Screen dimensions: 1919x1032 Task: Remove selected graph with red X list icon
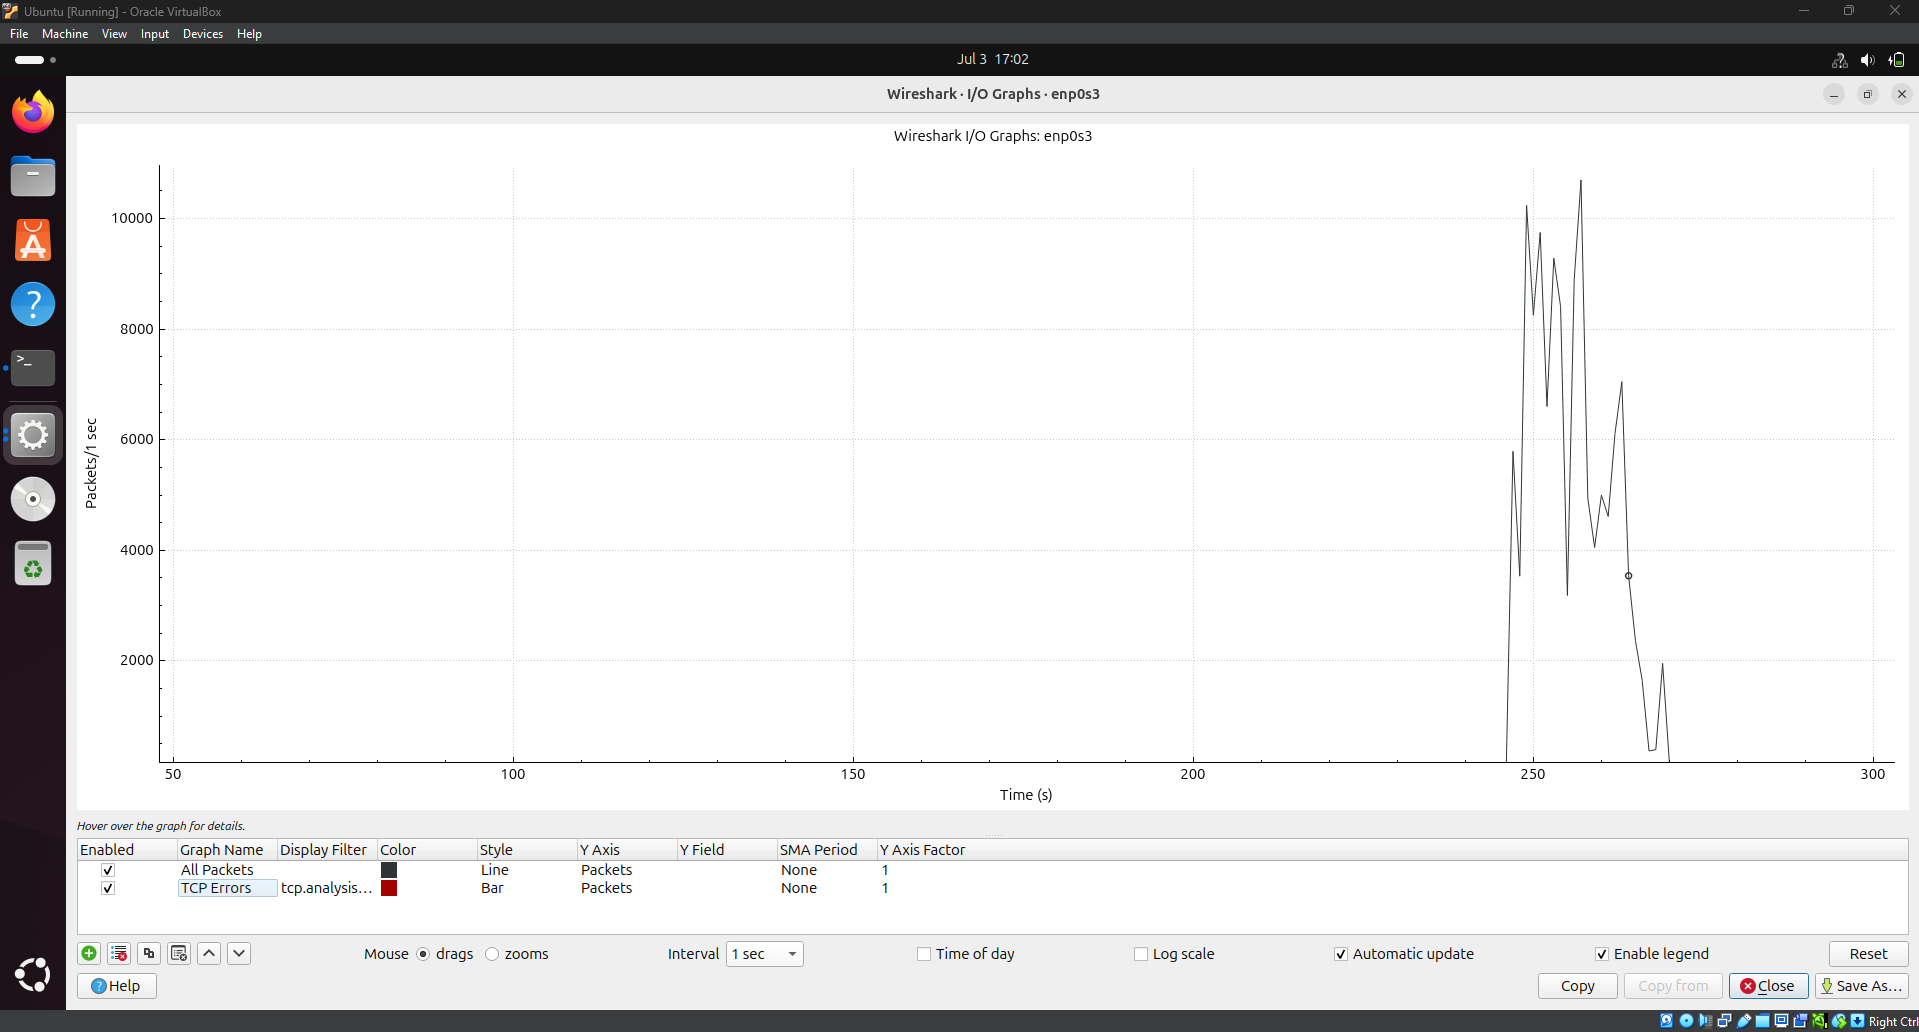click(119, 953)
